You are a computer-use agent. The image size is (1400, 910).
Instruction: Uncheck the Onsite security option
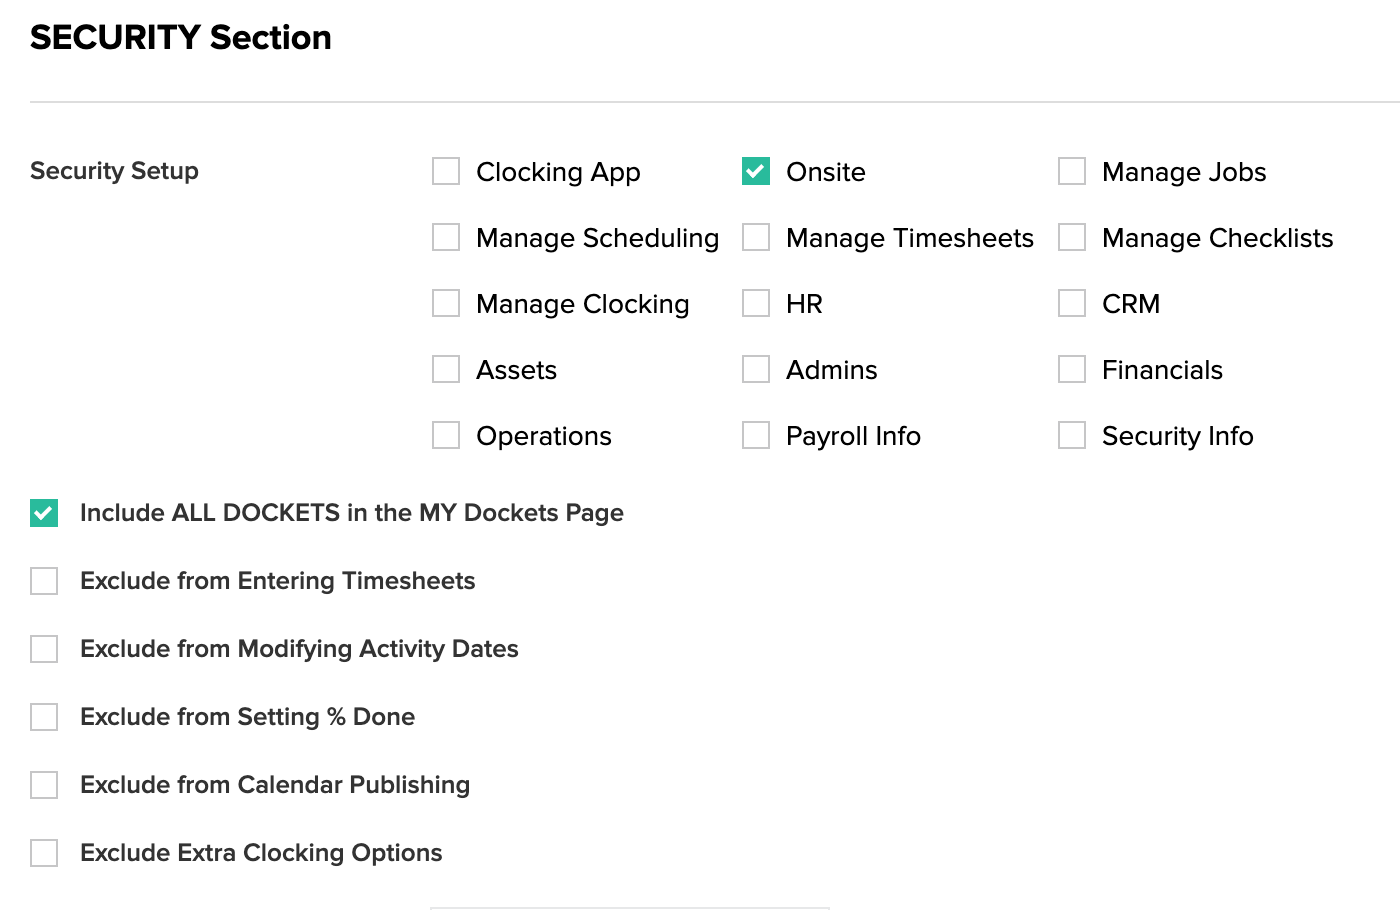[x=756, y=171]
